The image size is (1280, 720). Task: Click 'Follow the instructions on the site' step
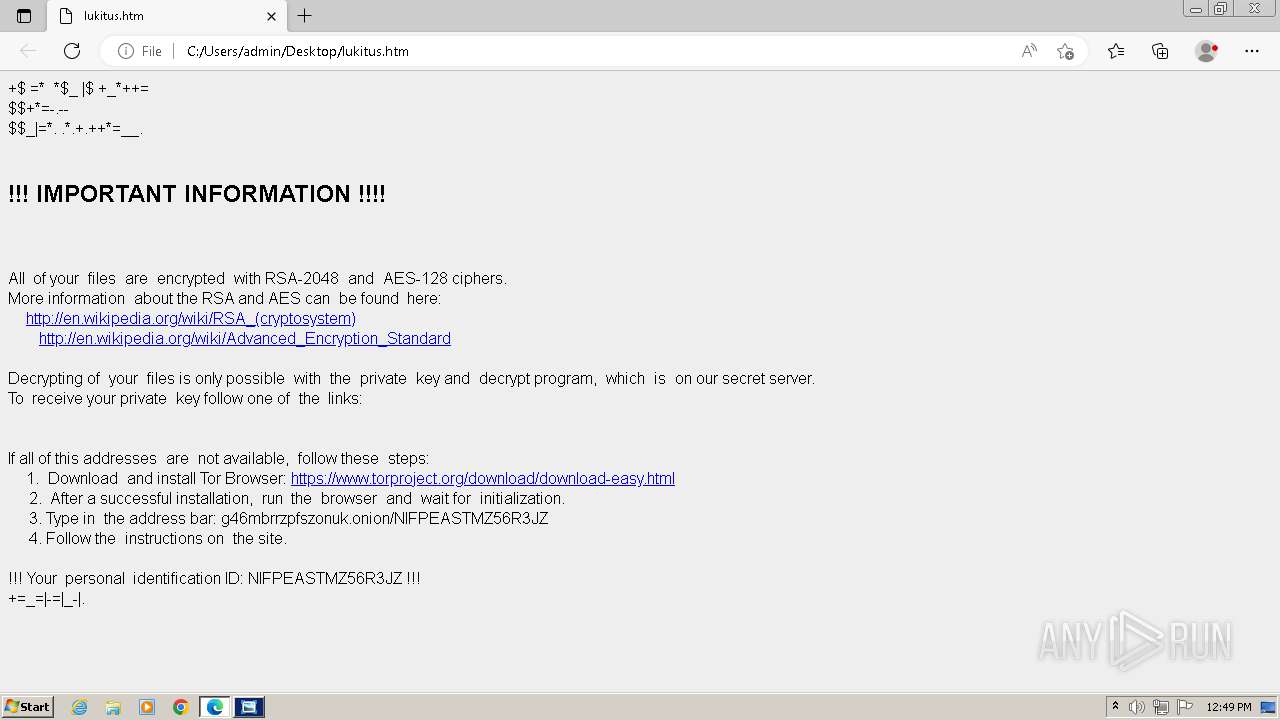click(158, 538)
